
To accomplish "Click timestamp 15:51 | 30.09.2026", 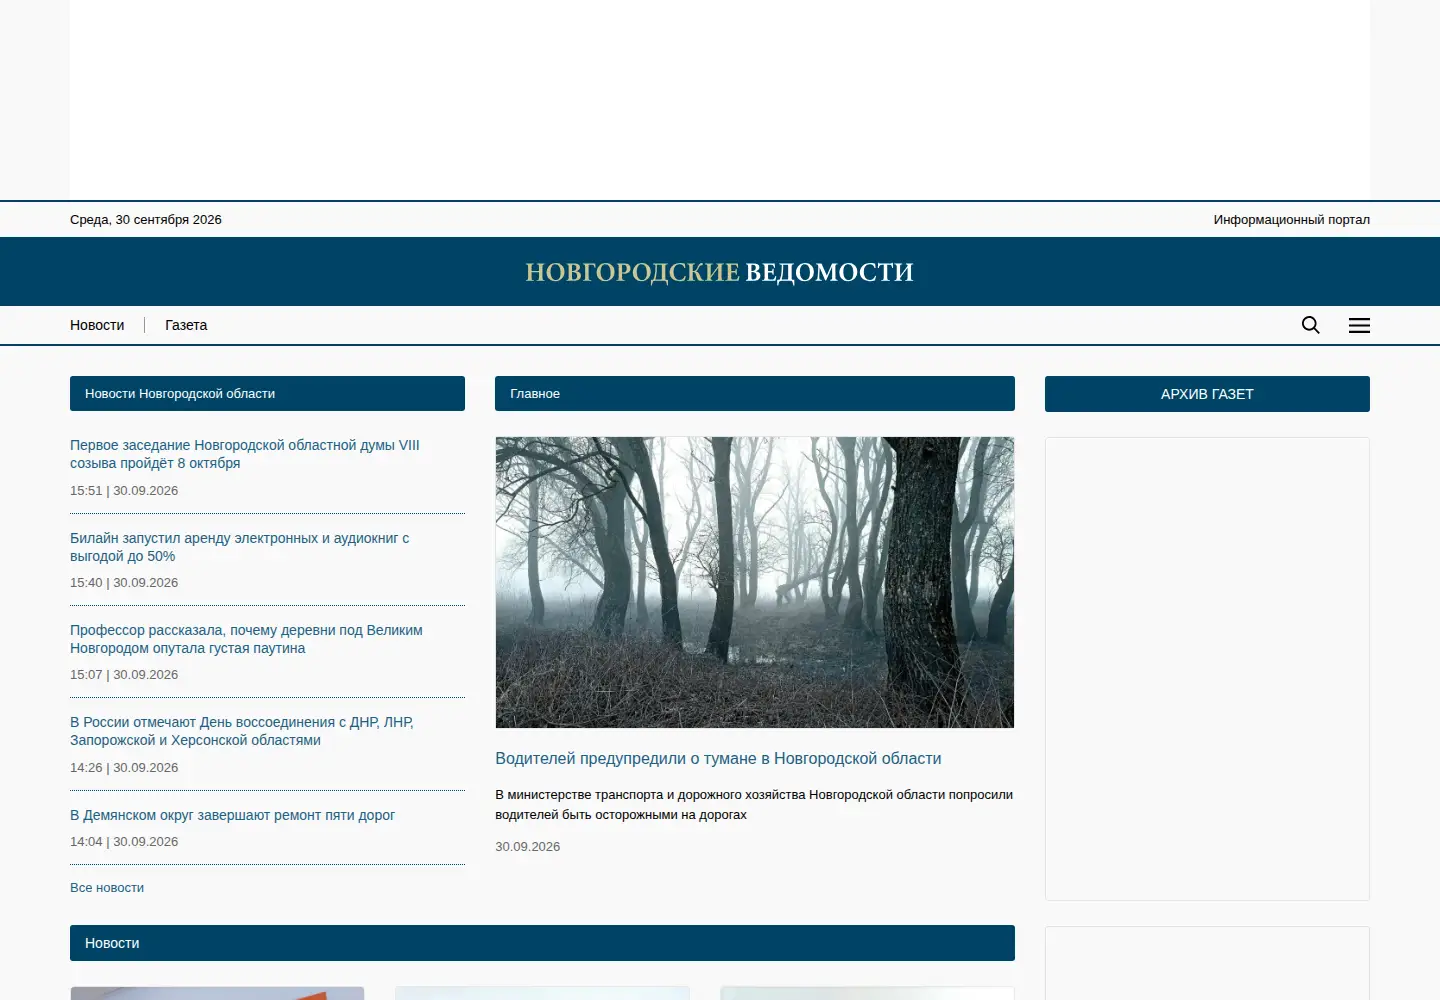I will (124, 491).
